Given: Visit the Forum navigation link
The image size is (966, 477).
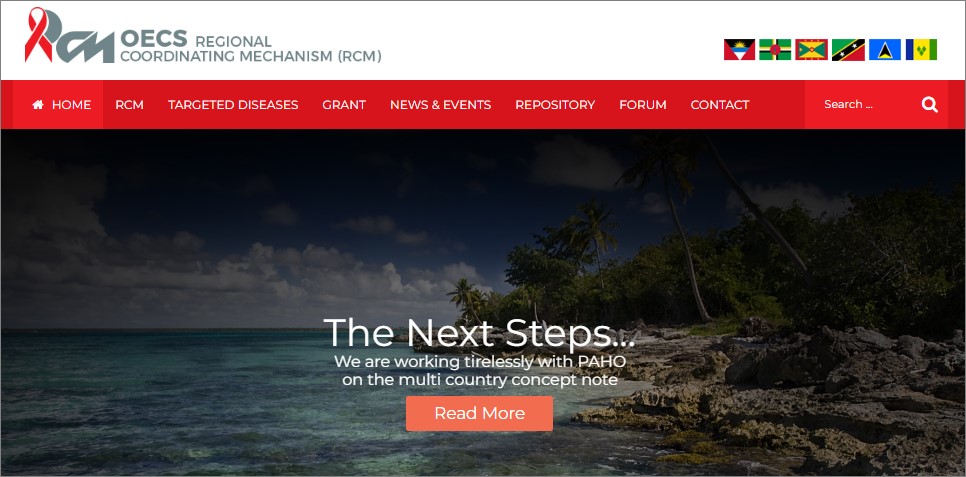Looking at the screenshot, I should (x=643, y=105).
